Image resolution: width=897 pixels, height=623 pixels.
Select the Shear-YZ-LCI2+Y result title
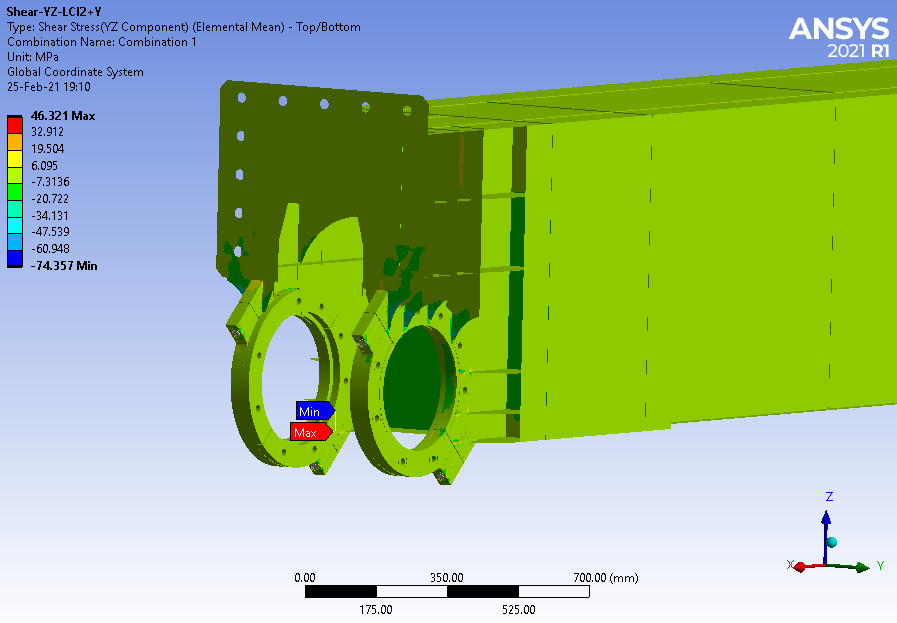coord(55,12)
